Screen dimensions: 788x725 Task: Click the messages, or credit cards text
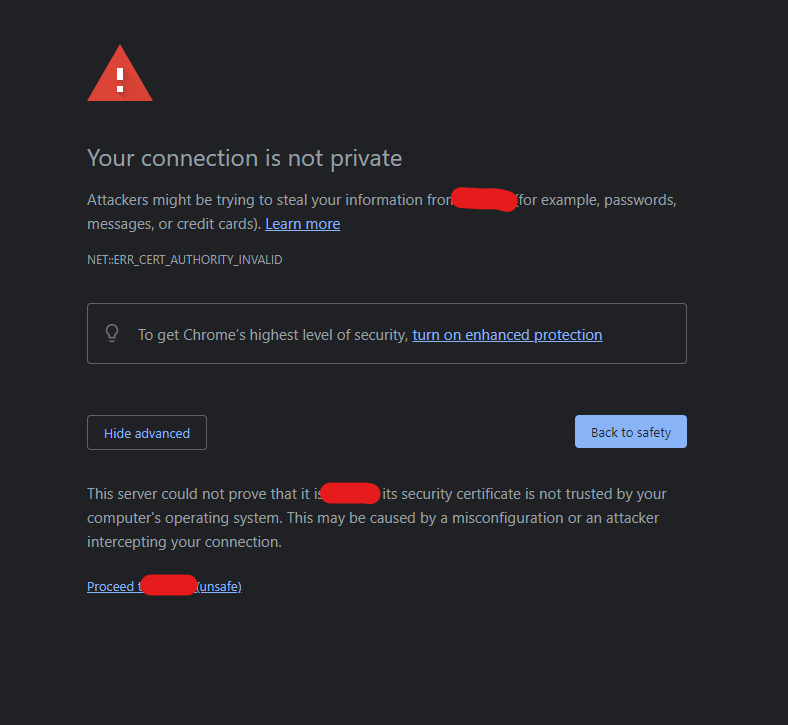[174, 224]
